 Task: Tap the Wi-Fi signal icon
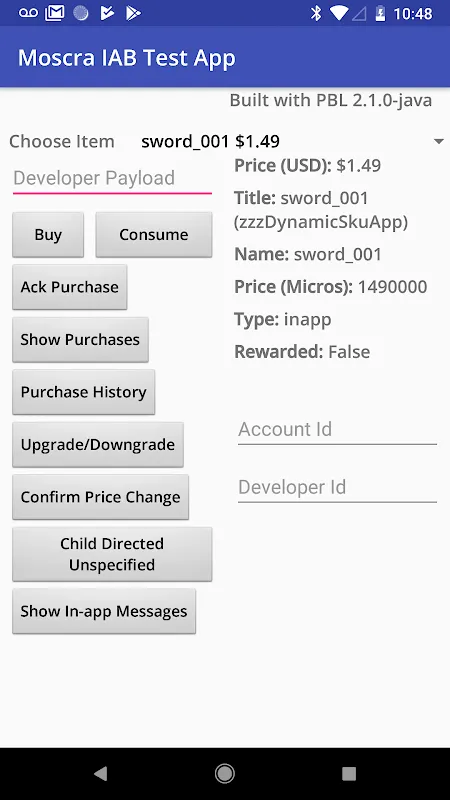(338, 13)
